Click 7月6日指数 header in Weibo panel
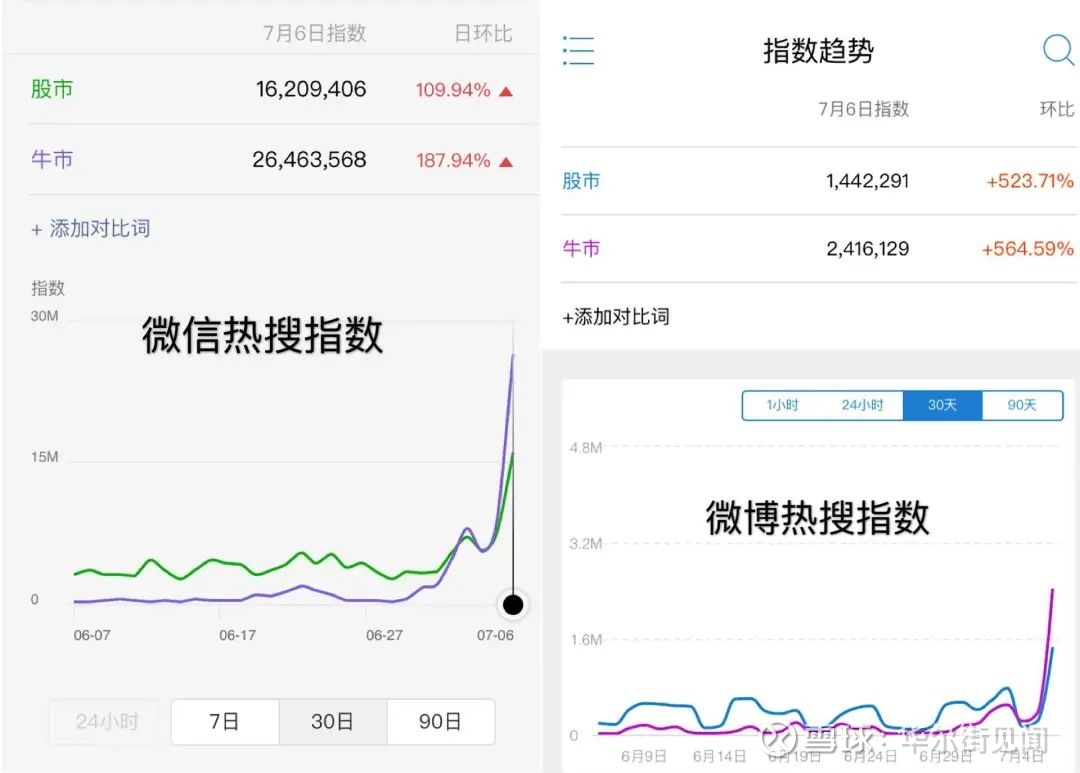Image resolution: width=1080 pixels, height=773 pixels. 864,109
